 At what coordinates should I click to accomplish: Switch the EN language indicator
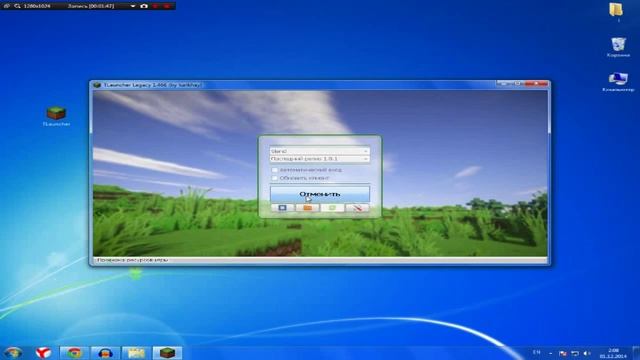click(x=536, y=352)
